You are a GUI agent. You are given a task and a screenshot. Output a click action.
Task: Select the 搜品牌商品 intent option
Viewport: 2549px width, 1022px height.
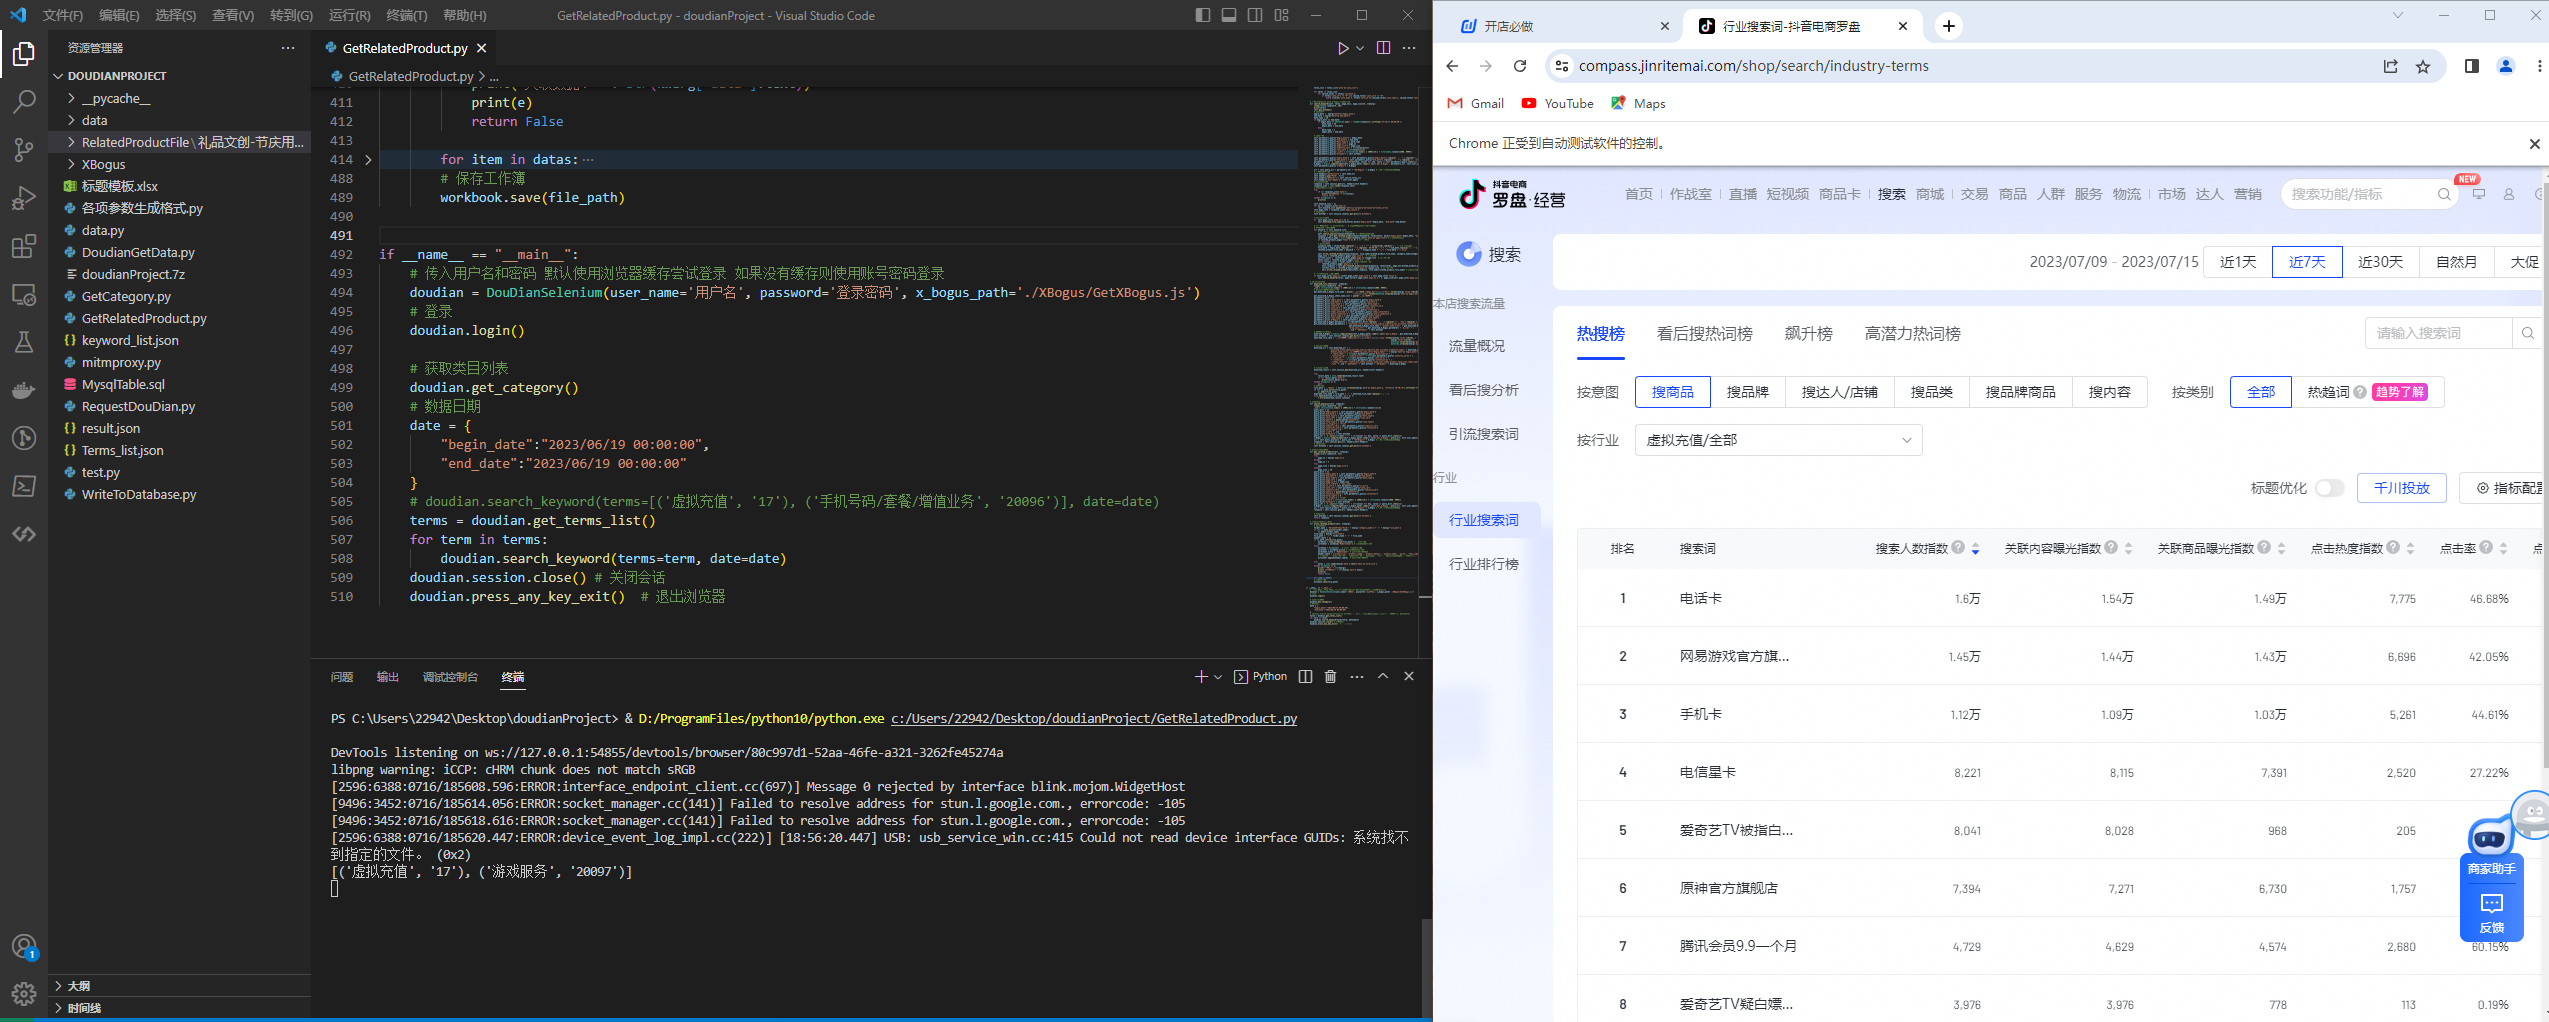click(x=2021, y=392)
